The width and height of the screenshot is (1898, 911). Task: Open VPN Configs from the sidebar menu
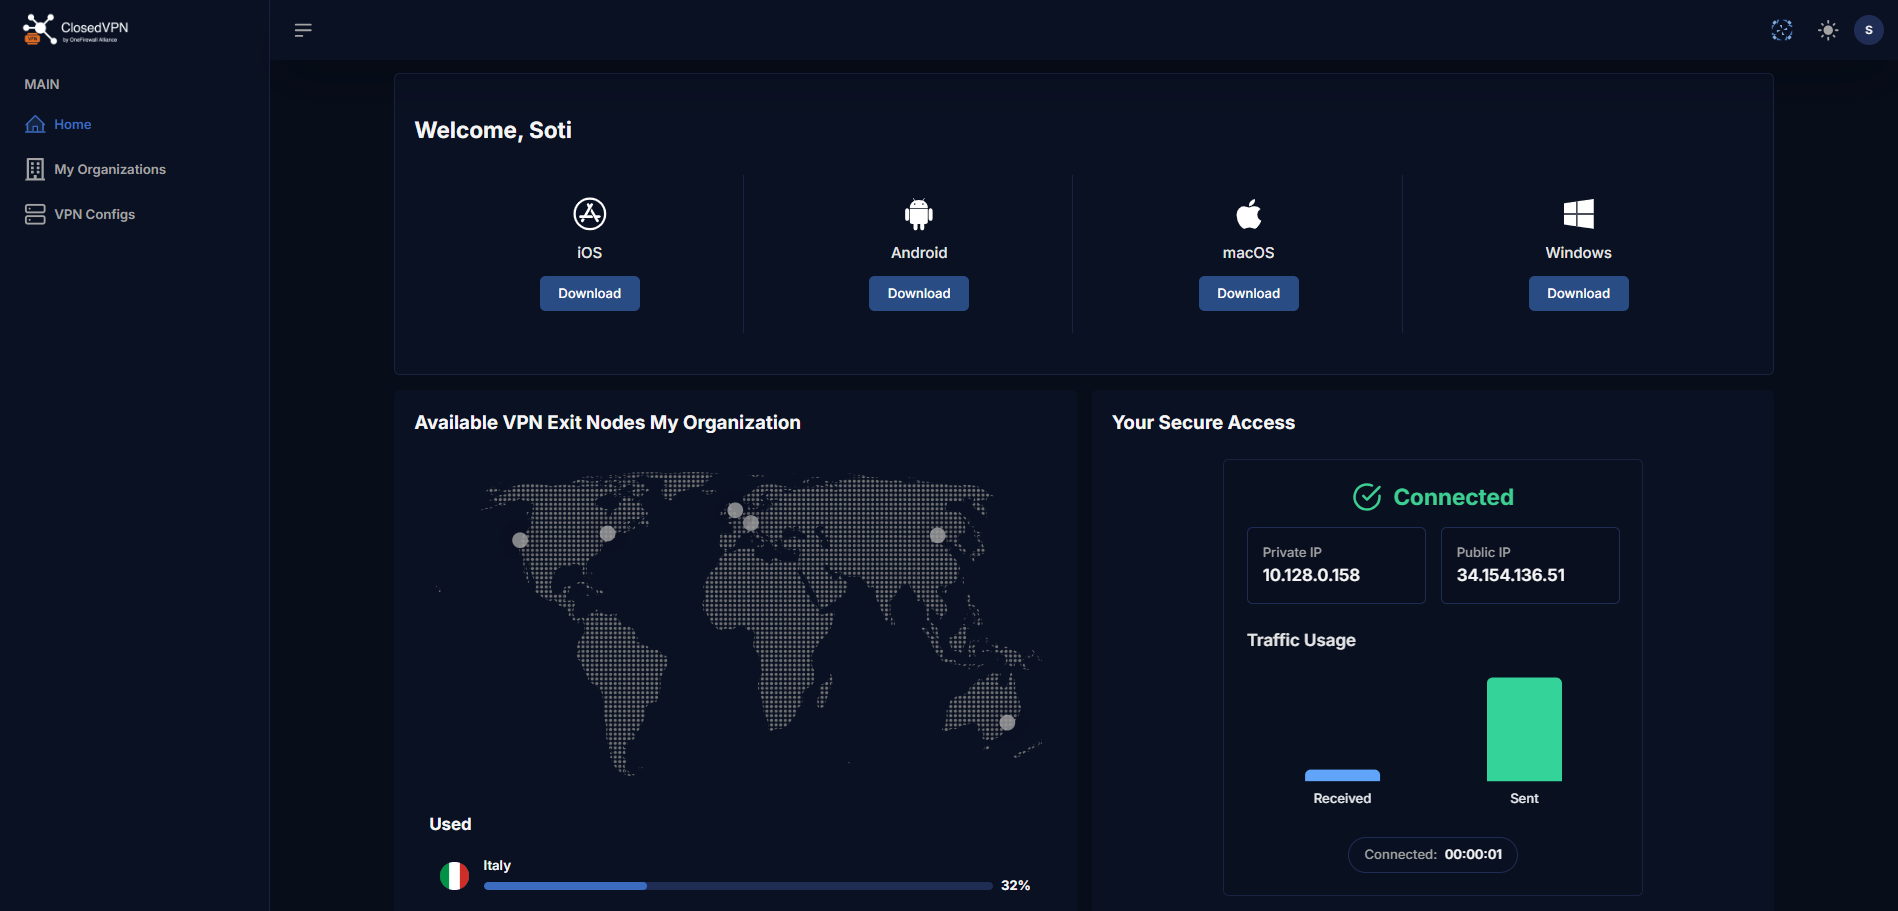95,213
